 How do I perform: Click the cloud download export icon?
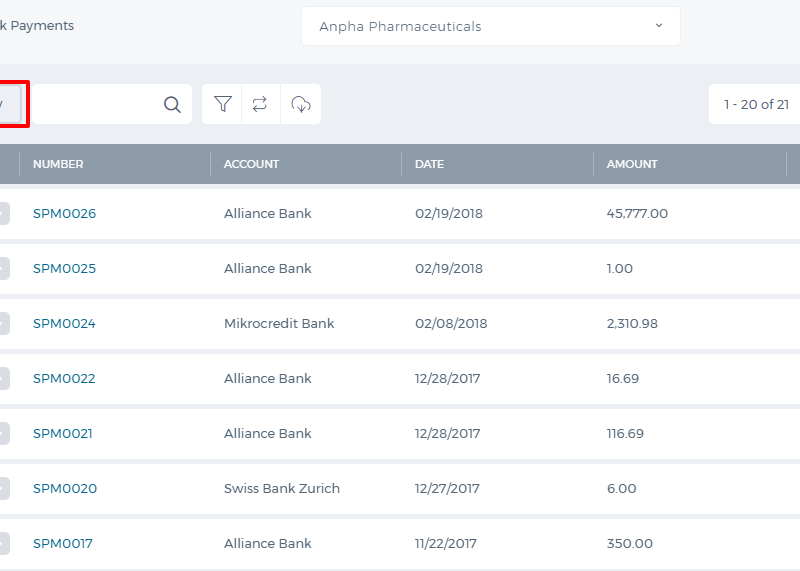tap(301, 104)
